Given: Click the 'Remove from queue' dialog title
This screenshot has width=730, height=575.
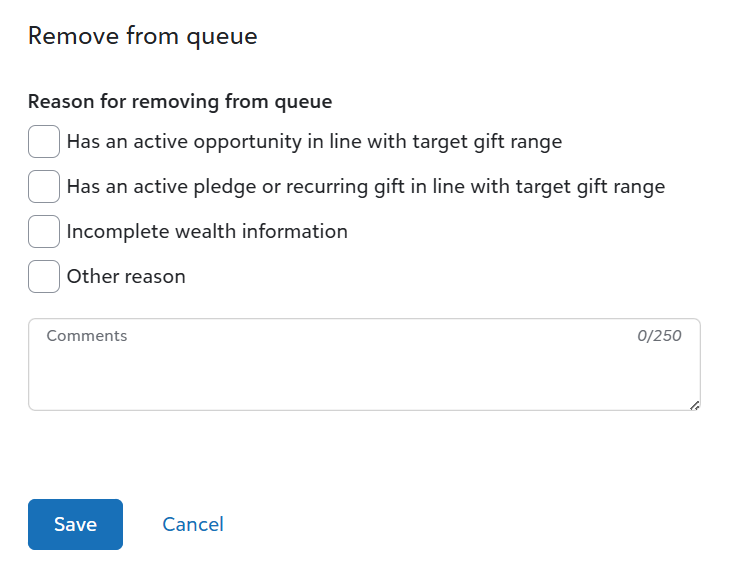Looking at the screenshot, I should 142,37.
